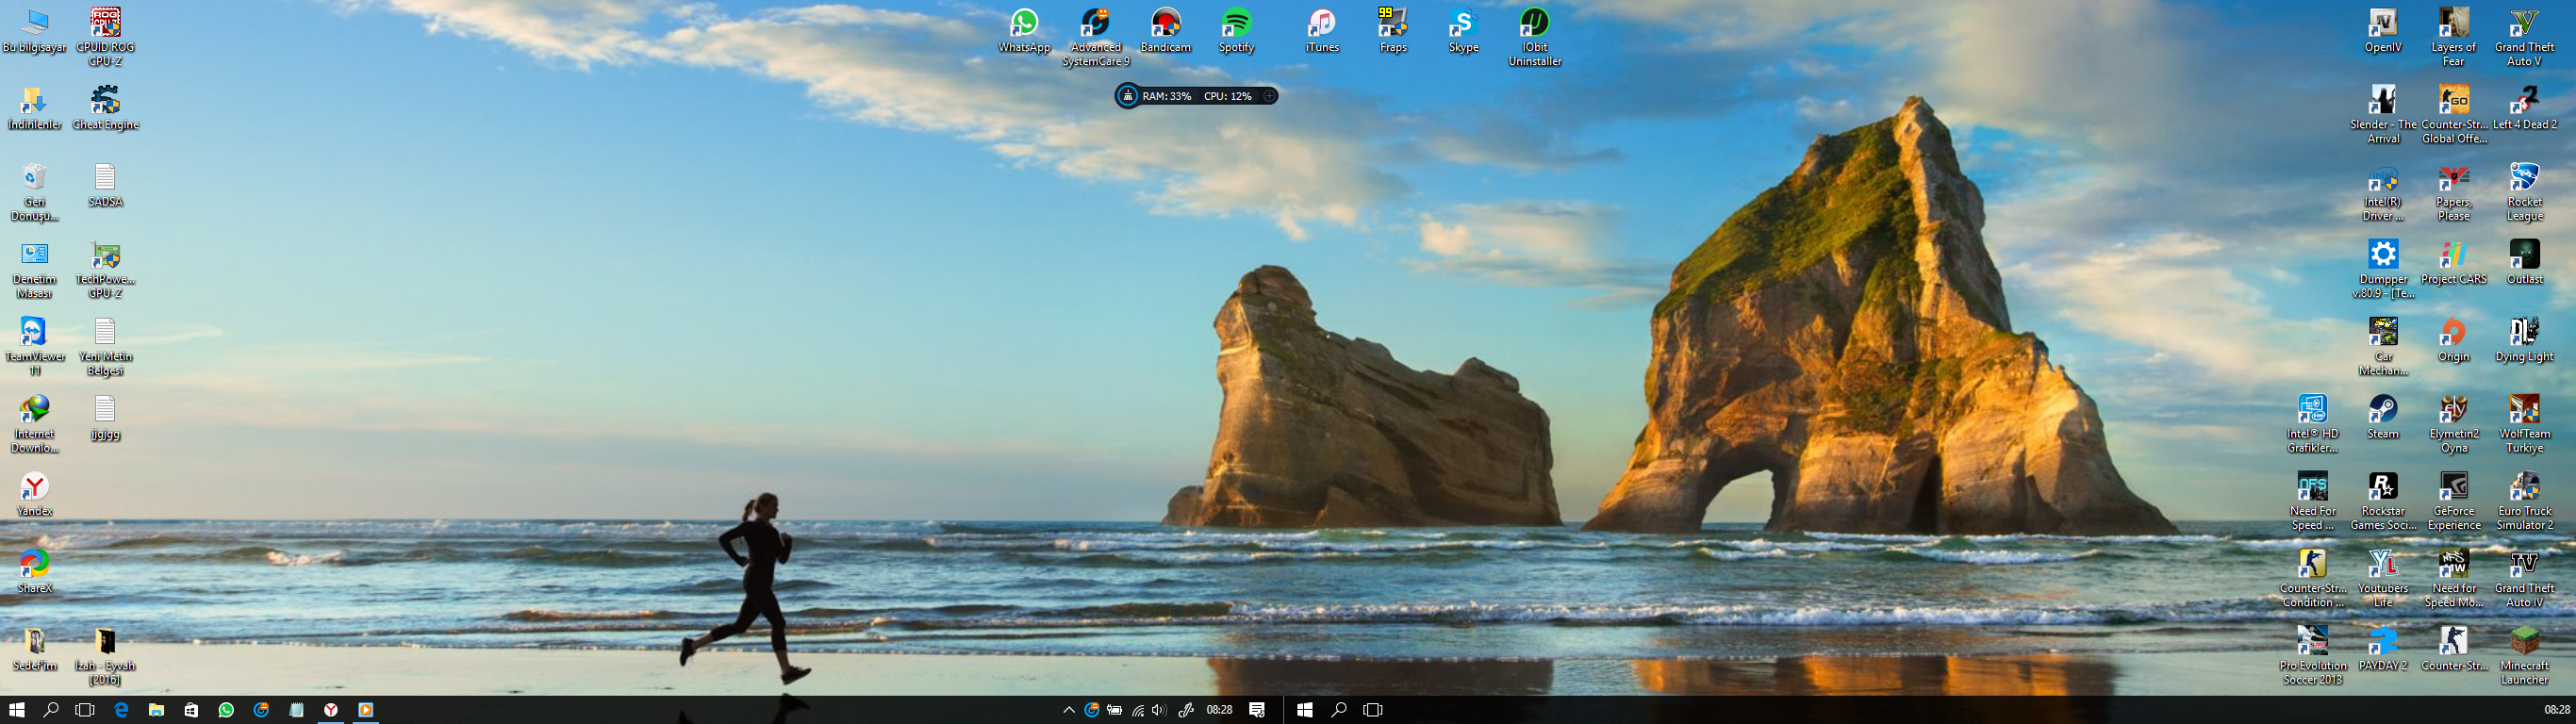Open the WhatsApp desktop shortcut

tap(1024, 30)
